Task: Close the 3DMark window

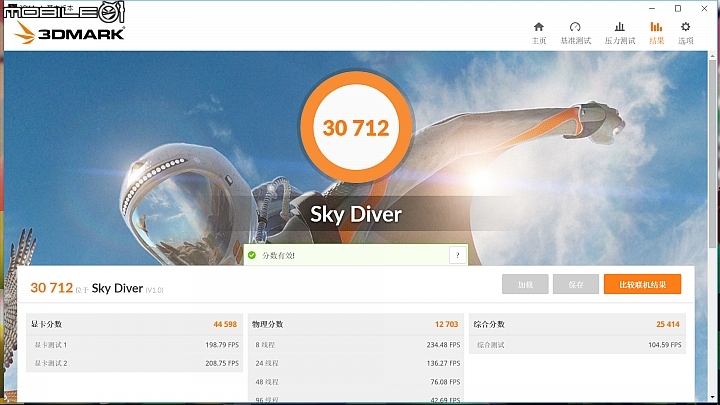Action: pos(704,9)
